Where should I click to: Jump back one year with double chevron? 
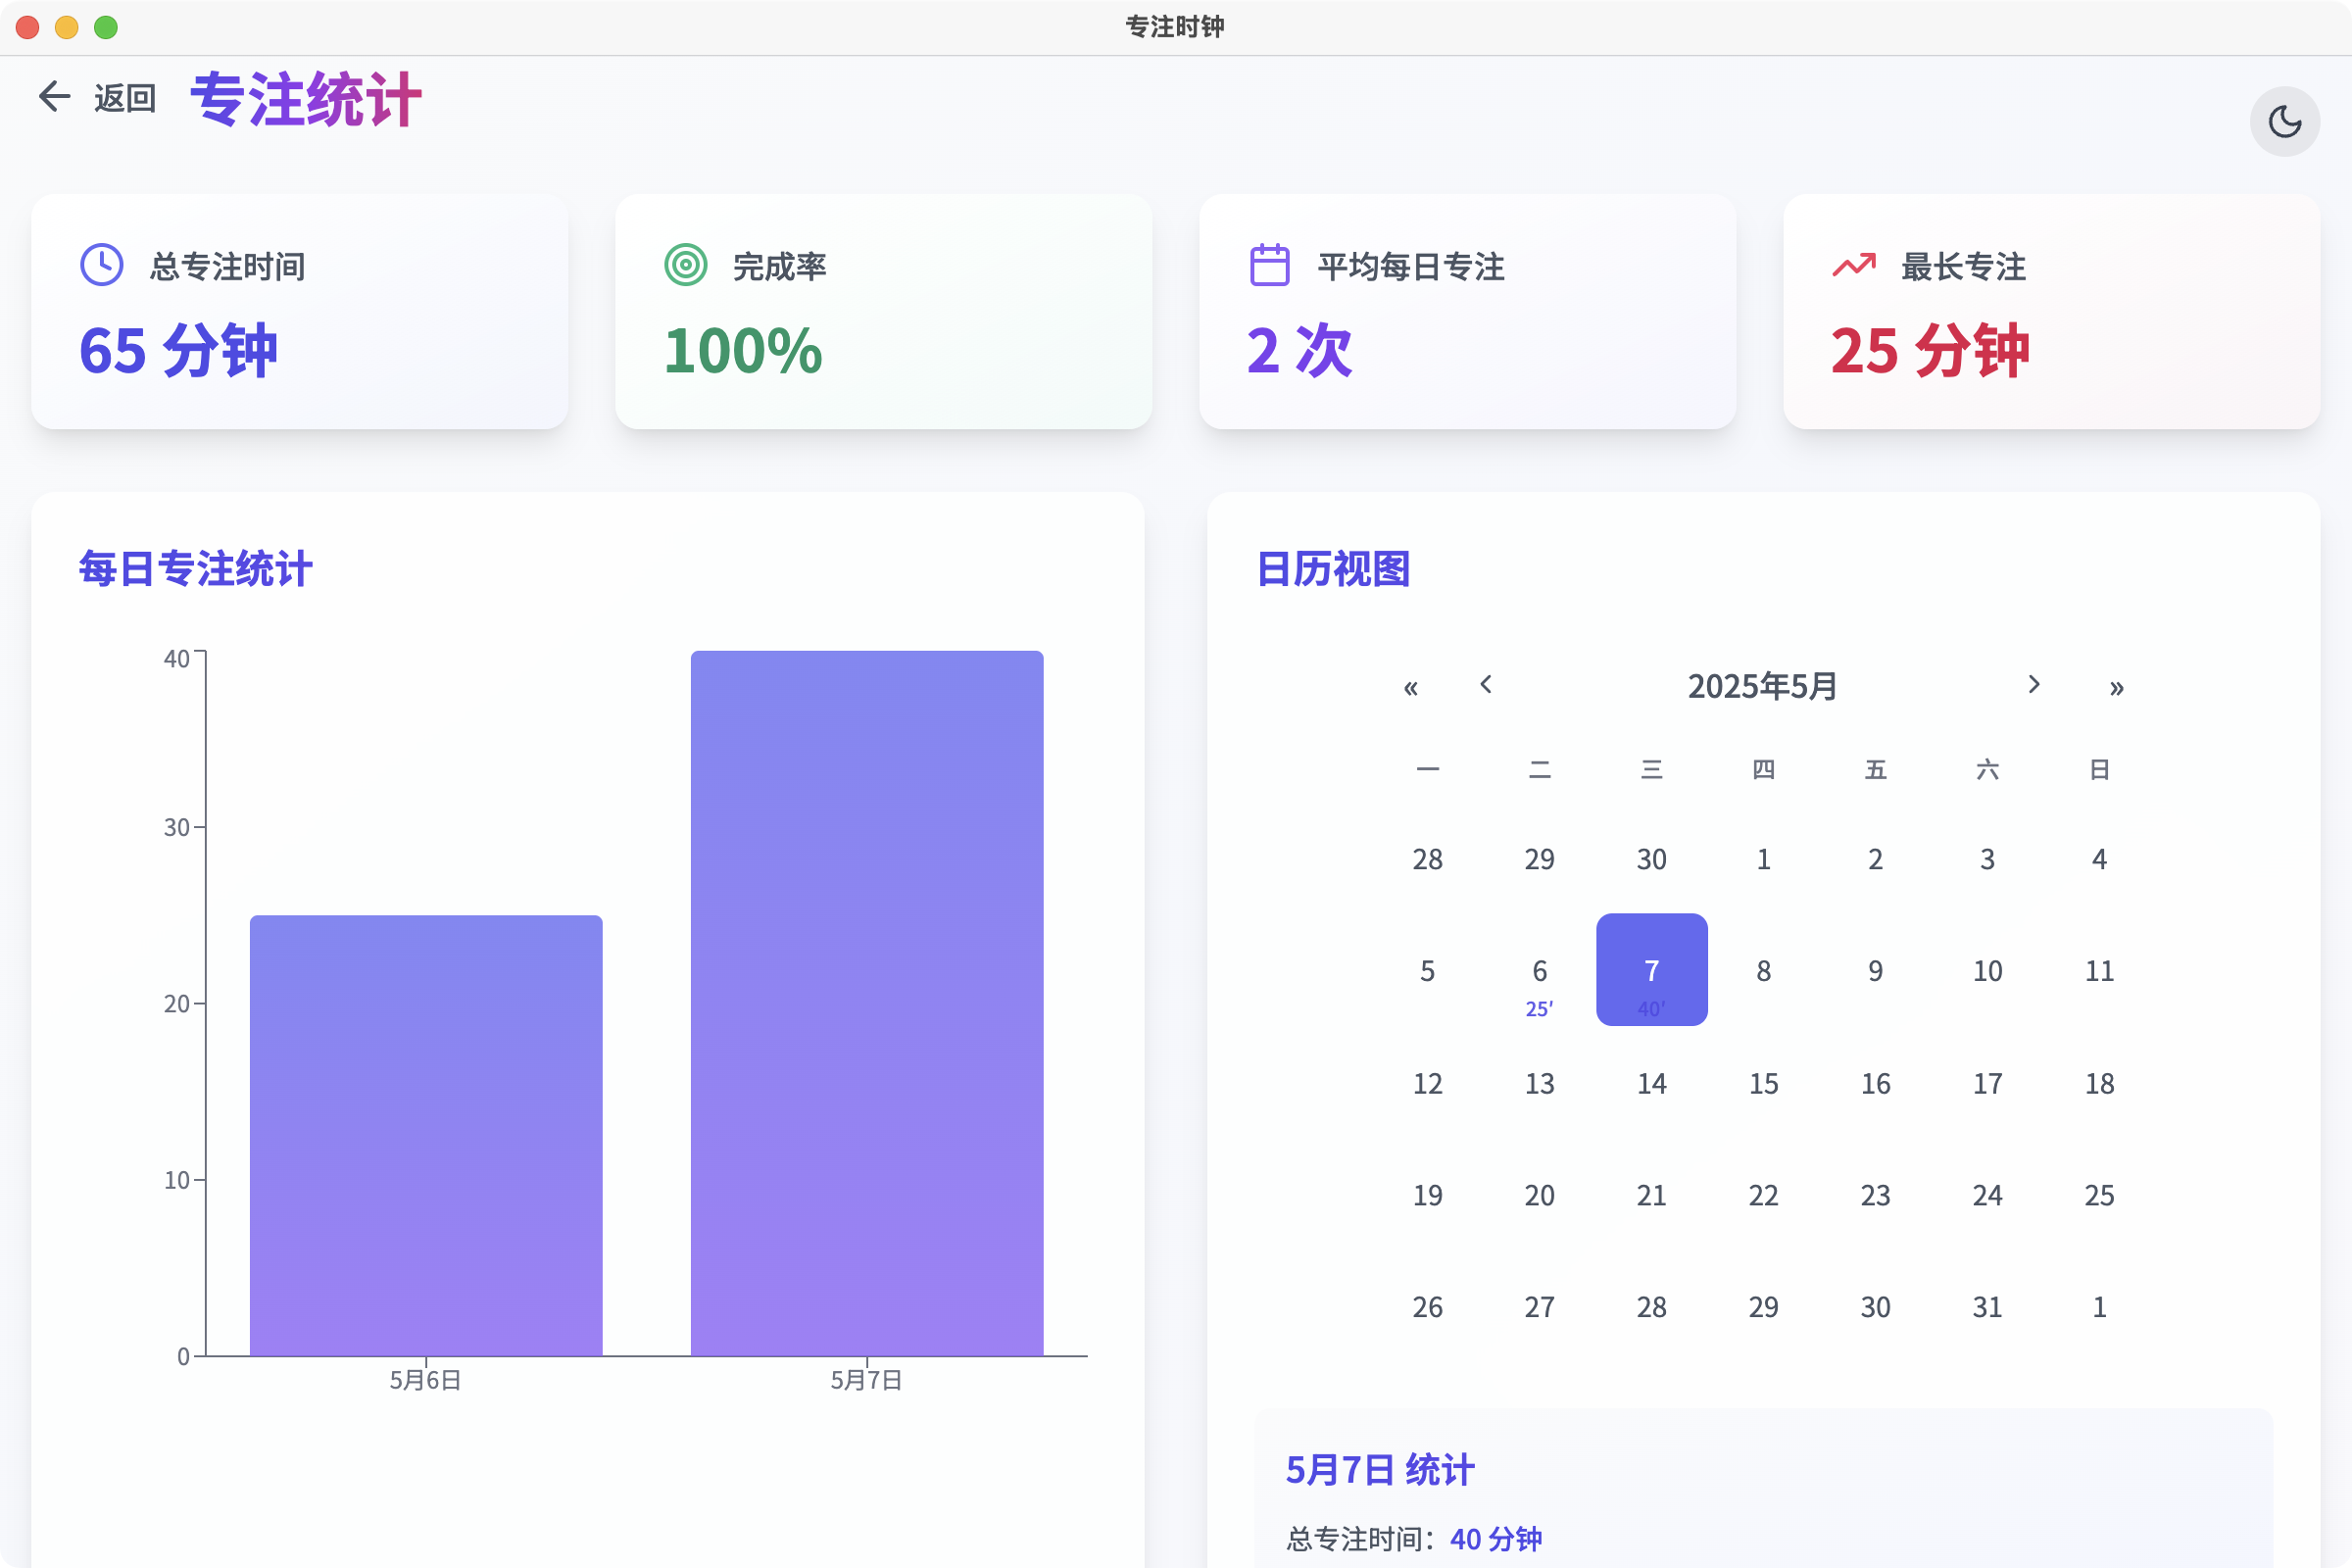[1410, 688]
